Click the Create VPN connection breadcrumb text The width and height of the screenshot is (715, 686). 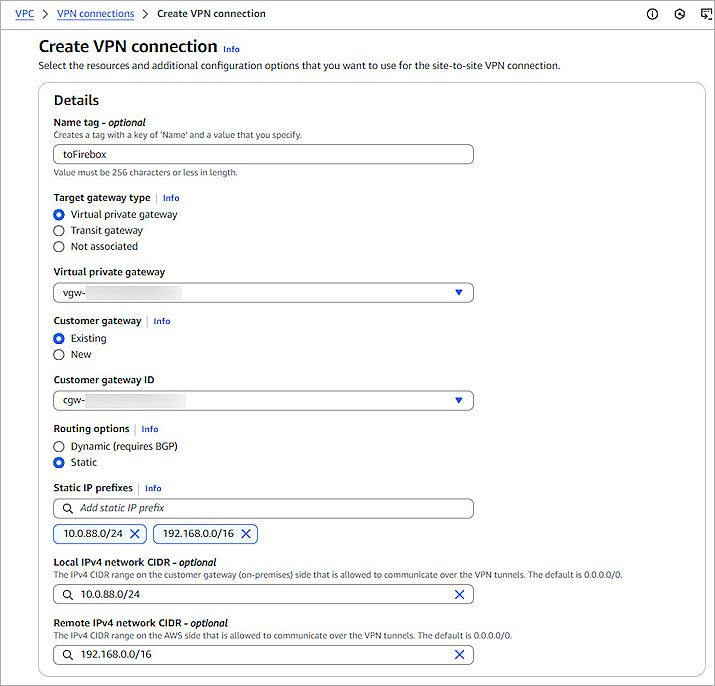click(x=211, y=14)
